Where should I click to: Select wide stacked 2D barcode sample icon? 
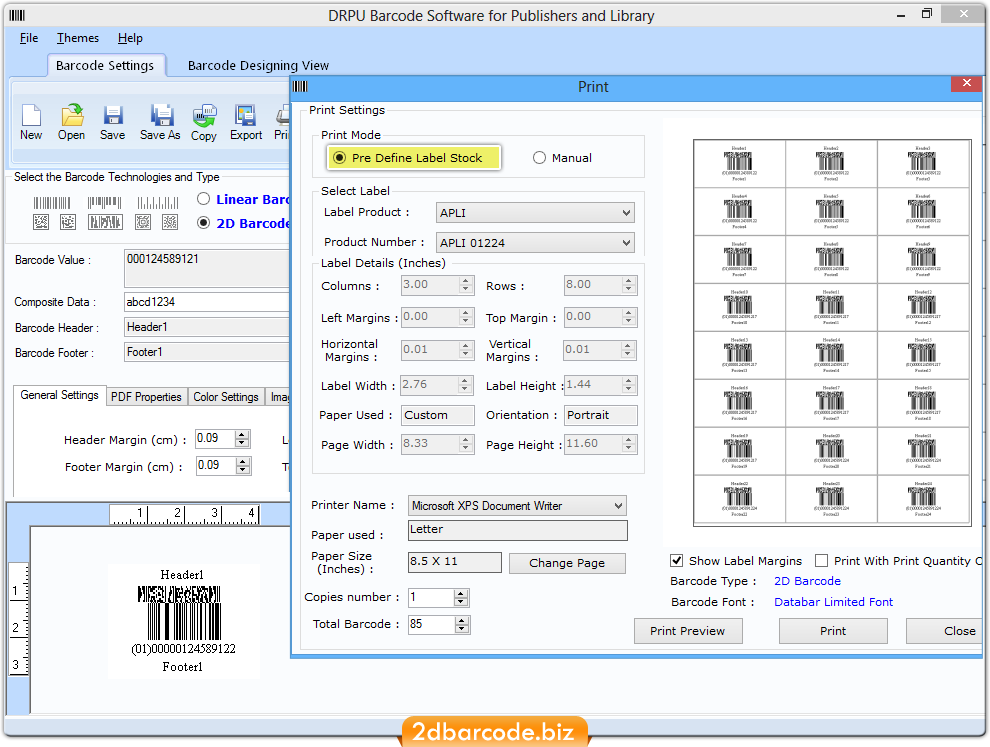tap(105, 222)
